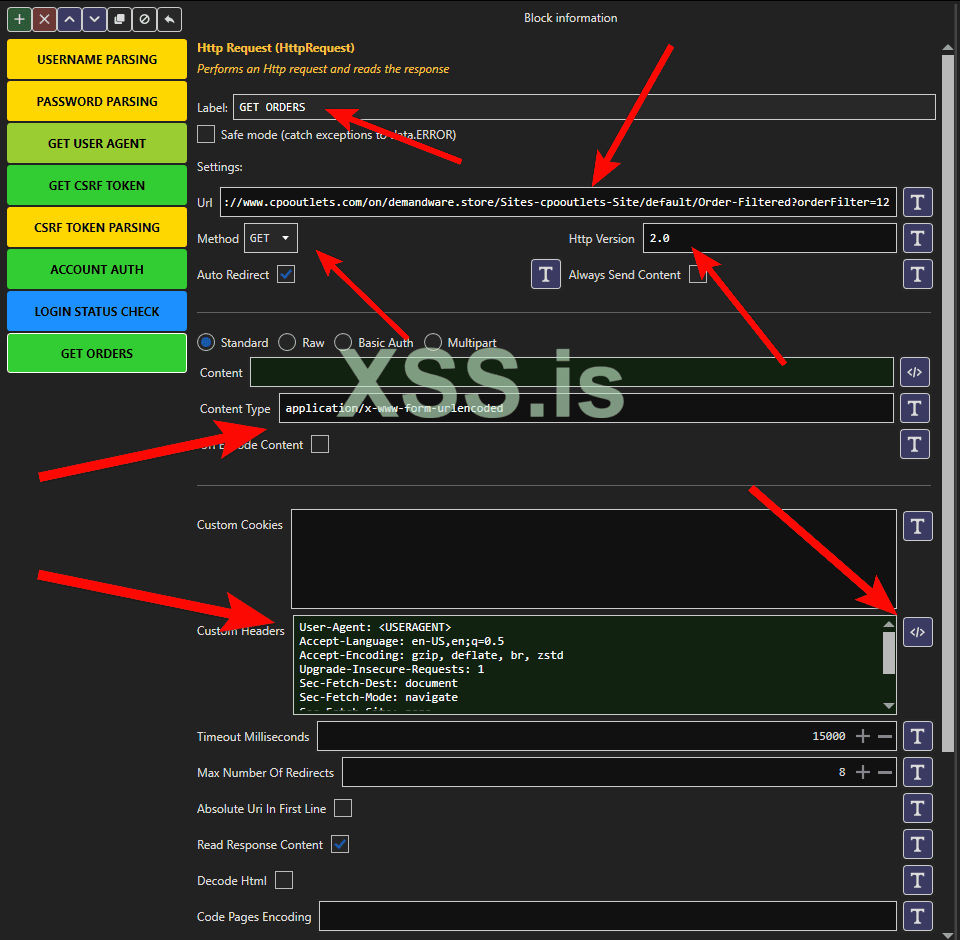The image size is (960, 940).
Task: Move the selected block up
Action: coord(70,20)
